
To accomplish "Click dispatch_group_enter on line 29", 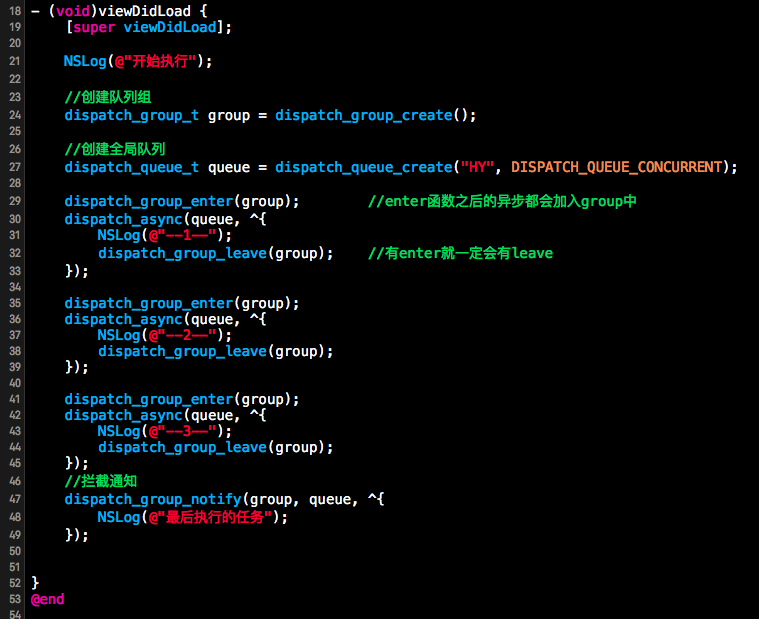I will [149, 201].
